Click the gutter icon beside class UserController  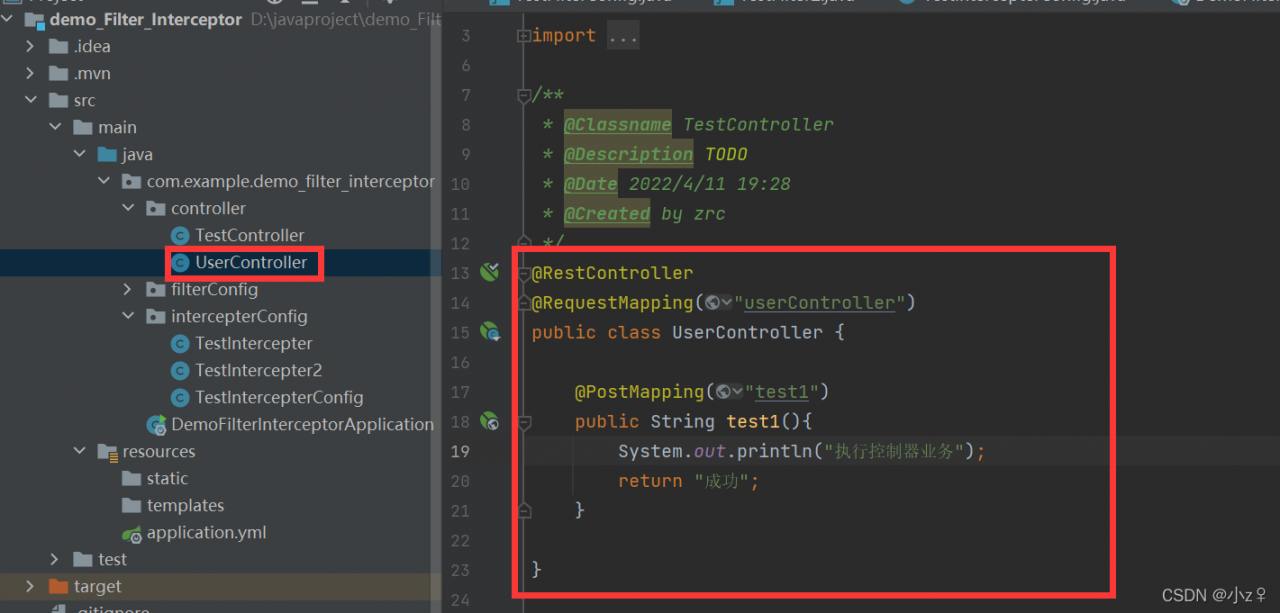click(x=490, y=332)
